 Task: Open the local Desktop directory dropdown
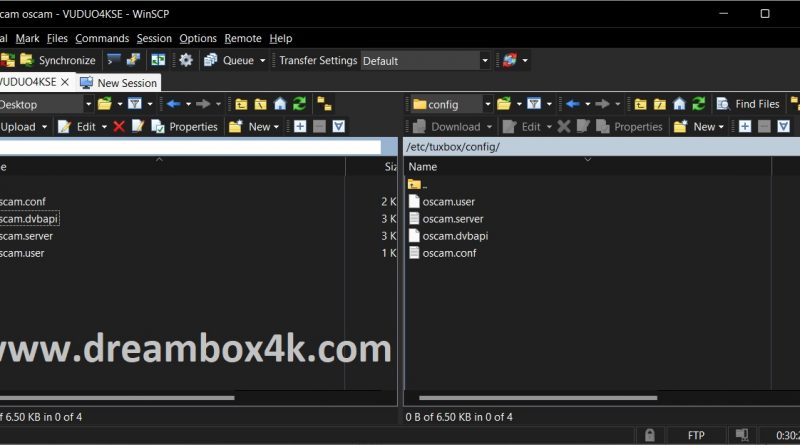coord(88,104)
